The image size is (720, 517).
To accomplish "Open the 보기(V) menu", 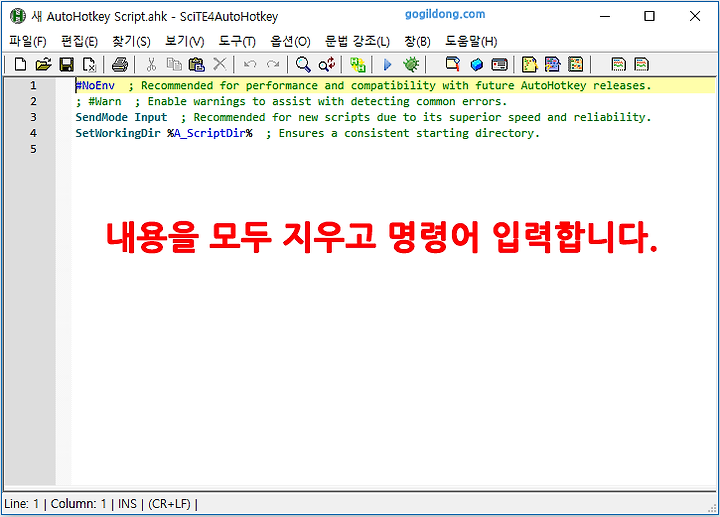I will click(x=185, y=41).
